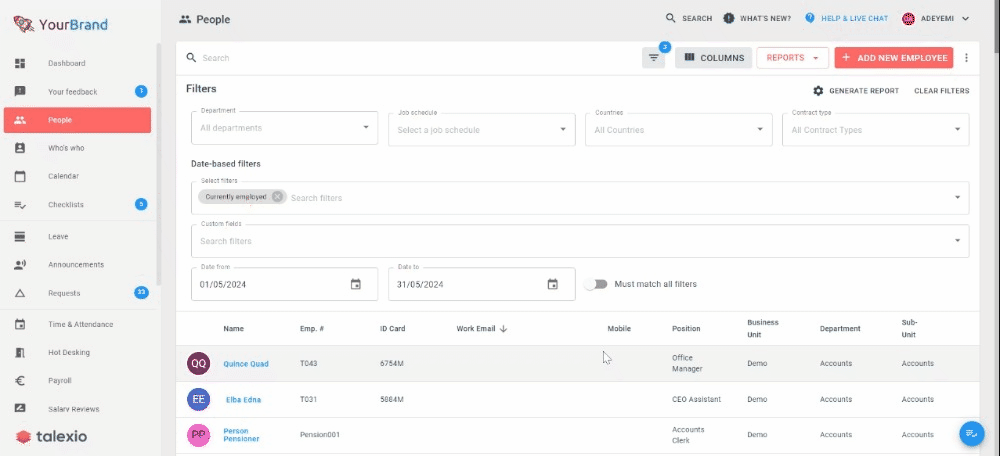1000x456 pixels.
Task: Open Help & Live Chat
Action: point(846,18)
